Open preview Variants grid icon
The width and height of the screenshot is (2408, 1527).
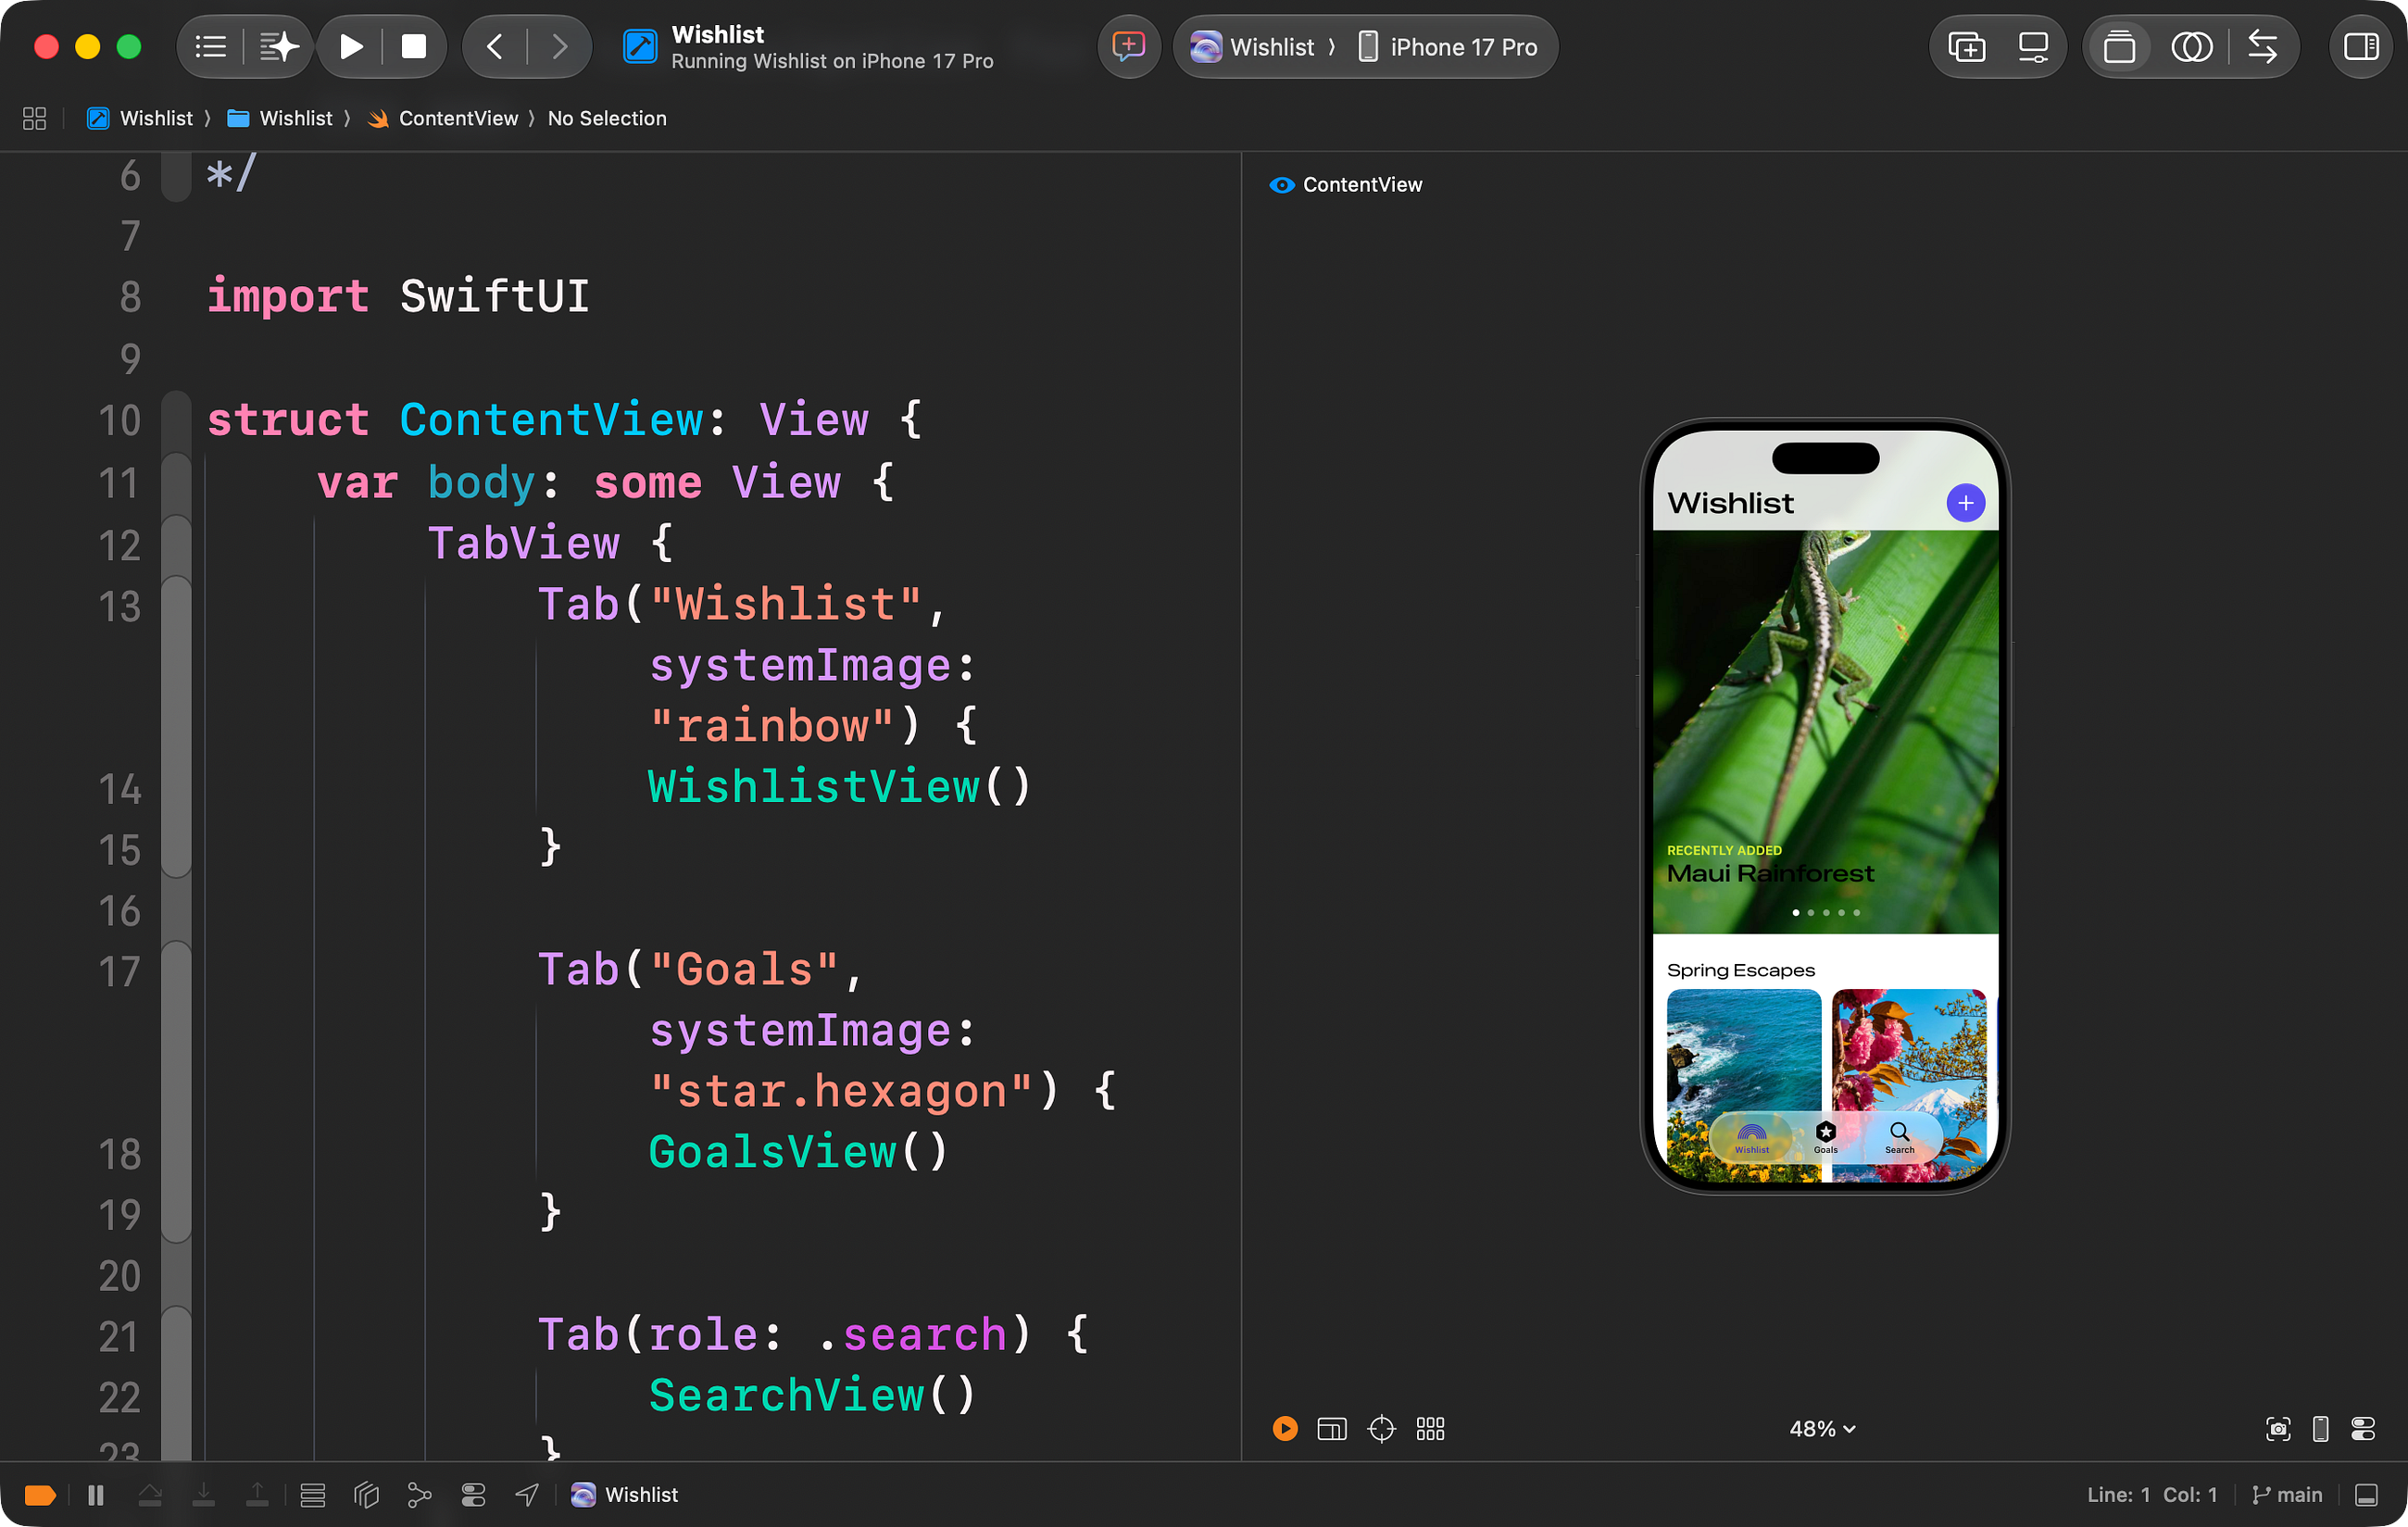(1430, 1429)
